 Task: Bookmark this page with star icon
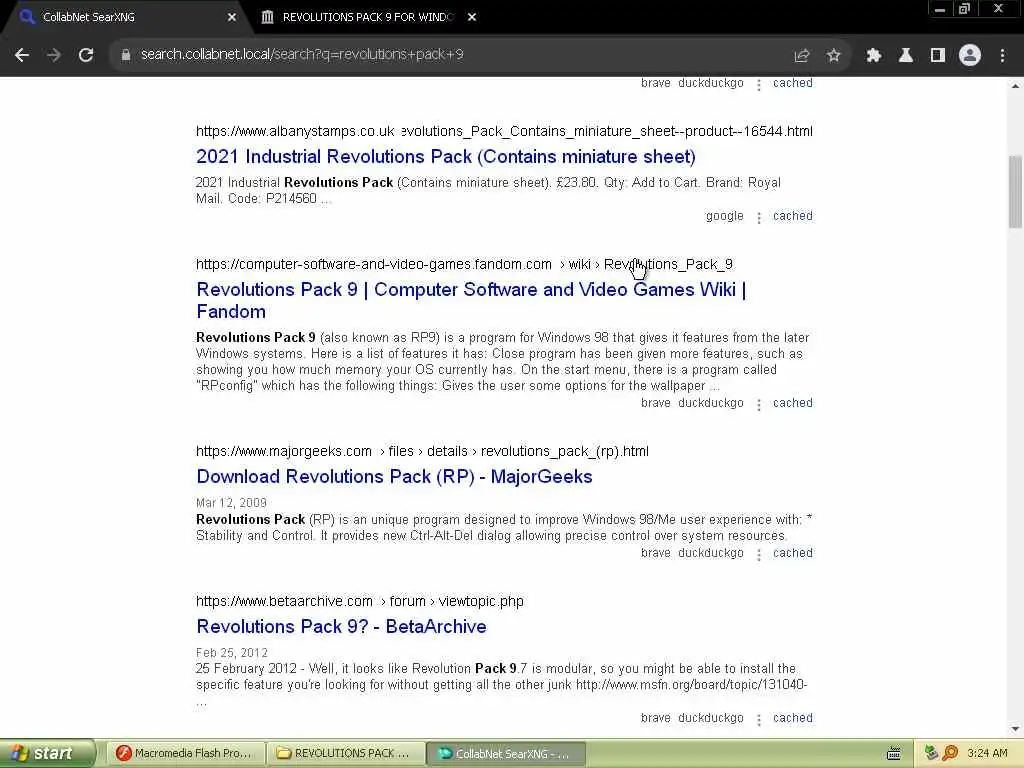click(833, 56)
